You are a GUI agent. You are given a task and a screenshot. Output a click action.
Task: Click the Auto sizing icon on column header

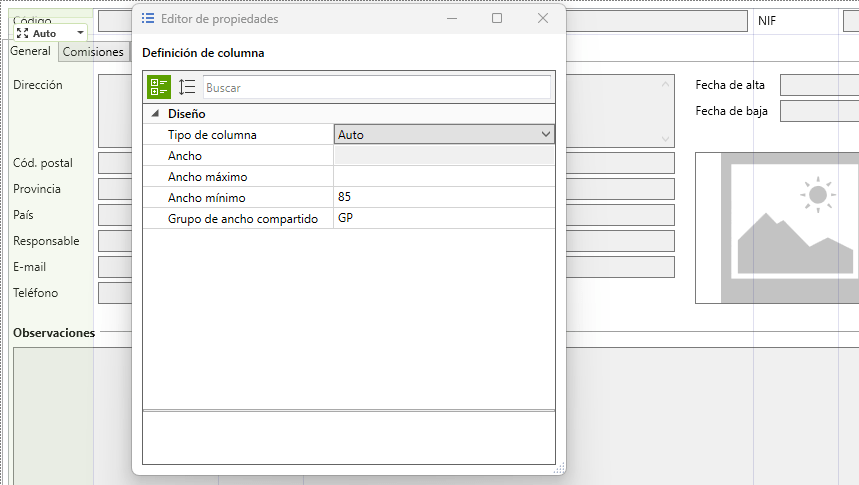pyautogui.click(x=22, y=33)
